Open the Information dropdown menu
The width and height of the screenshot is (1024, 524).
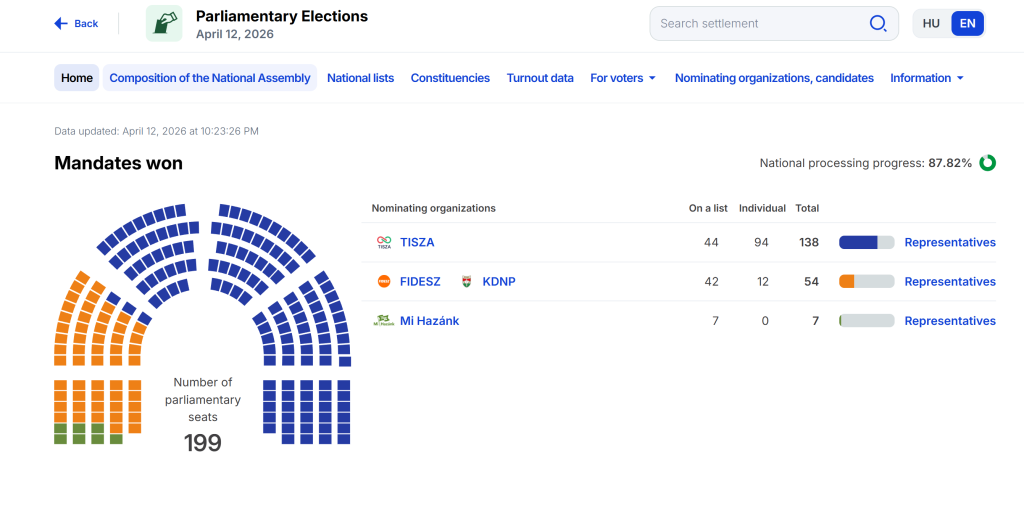tap(927, 78)
